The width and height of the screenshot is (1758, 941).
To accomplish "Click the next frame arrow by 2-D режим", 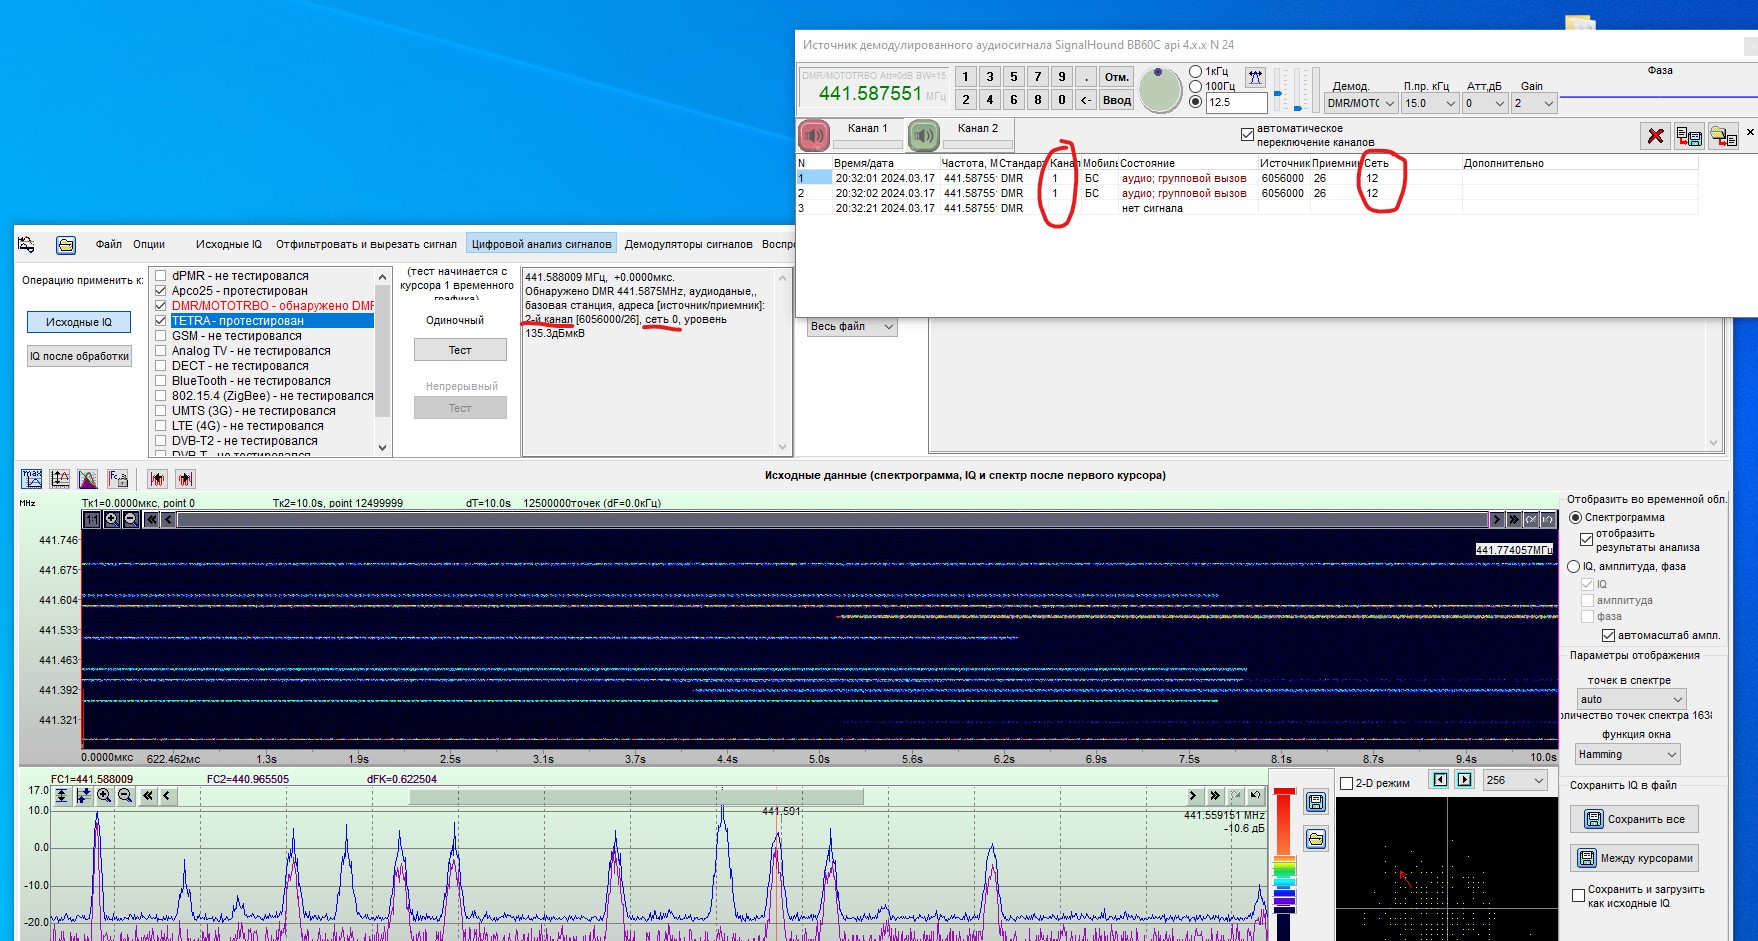I will [x=1465, y=780].
